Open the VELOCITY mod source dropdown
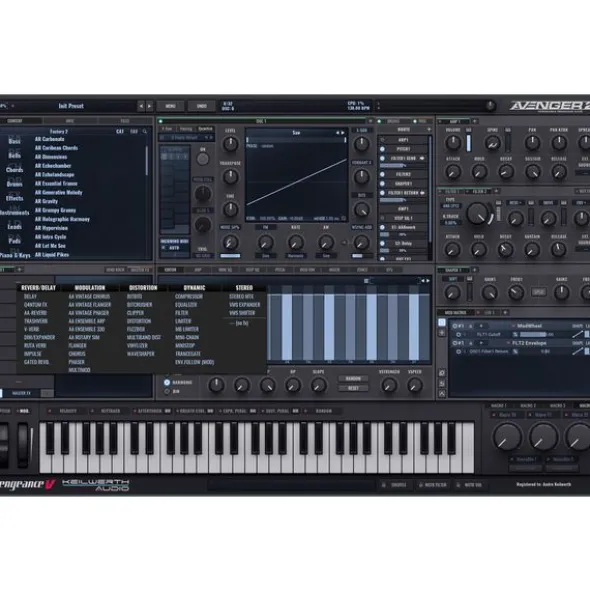The image size is (590, 591). tap(68, 411)
